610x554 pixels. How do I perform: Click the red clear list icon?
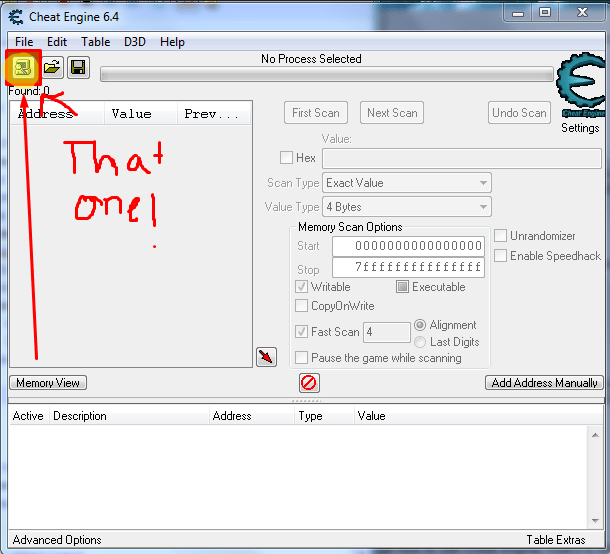coord(309,383)
